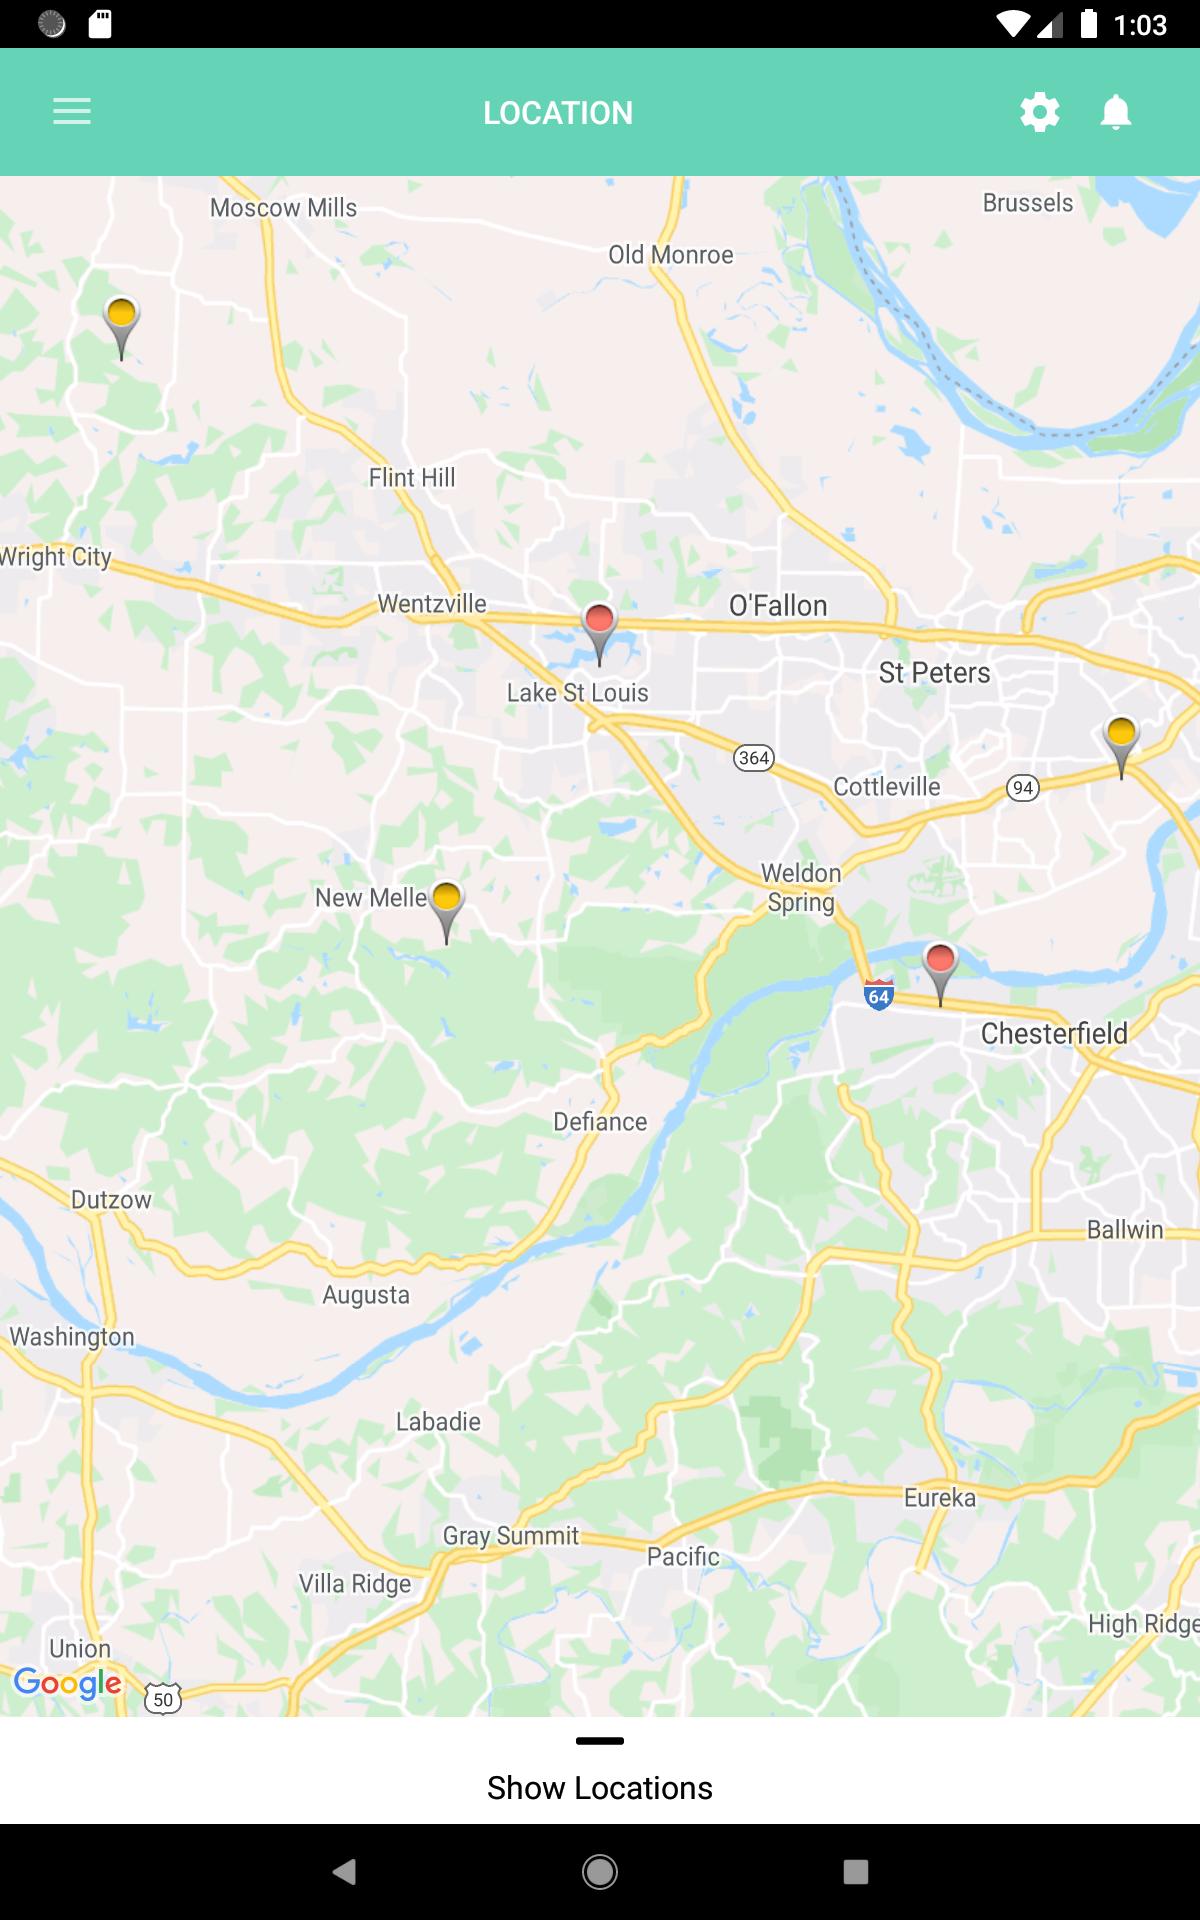Select the yellow pin near Moscow Mills
This screenshot has width=1200, height=1920.
coord(121,329)
